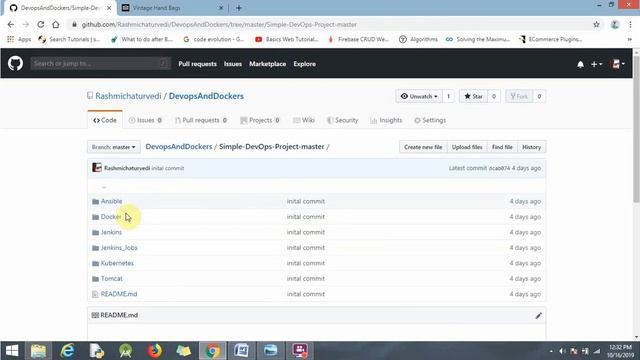Click Upload files button
This screenshot has width=640, height=360.
(x=467, y=147)
